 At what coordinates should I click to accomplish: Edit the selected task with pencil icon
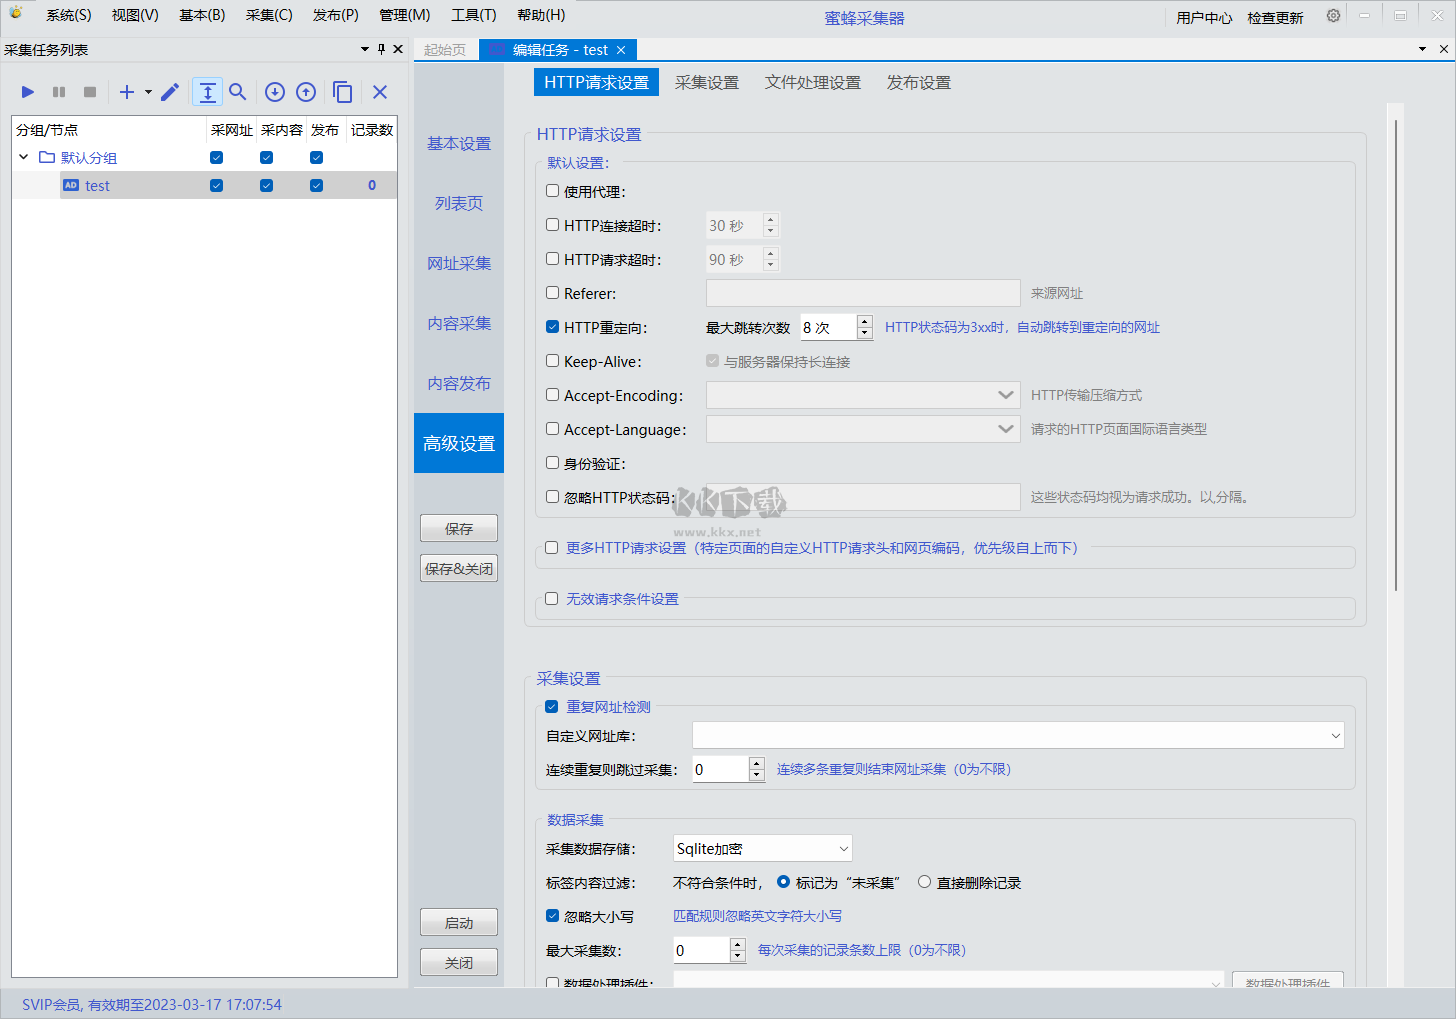click(x=168, y=92)
